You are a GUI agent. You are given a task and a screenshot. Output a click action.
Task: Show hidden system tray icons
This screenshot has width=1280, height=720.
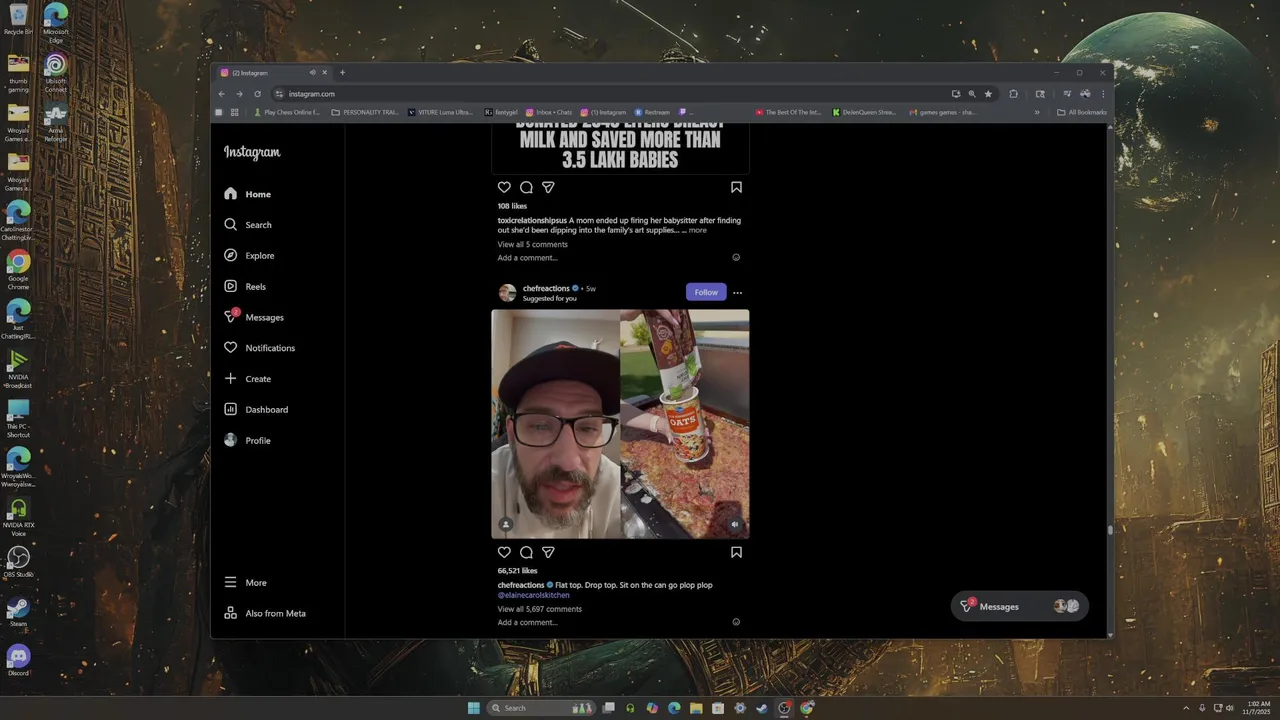1186,708
